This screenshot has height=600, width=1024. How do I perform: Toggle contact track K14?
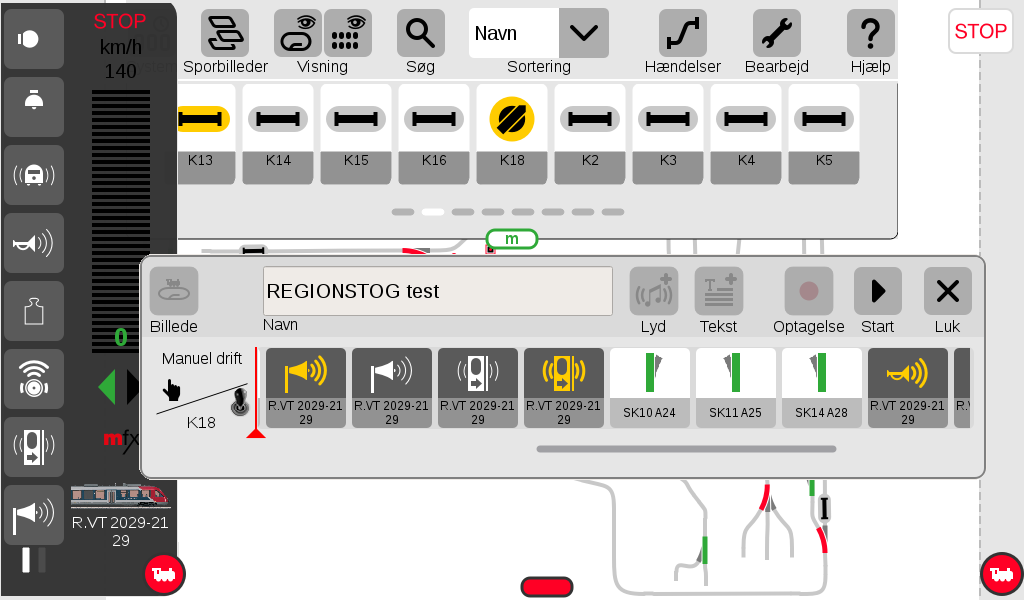(278, 134)
